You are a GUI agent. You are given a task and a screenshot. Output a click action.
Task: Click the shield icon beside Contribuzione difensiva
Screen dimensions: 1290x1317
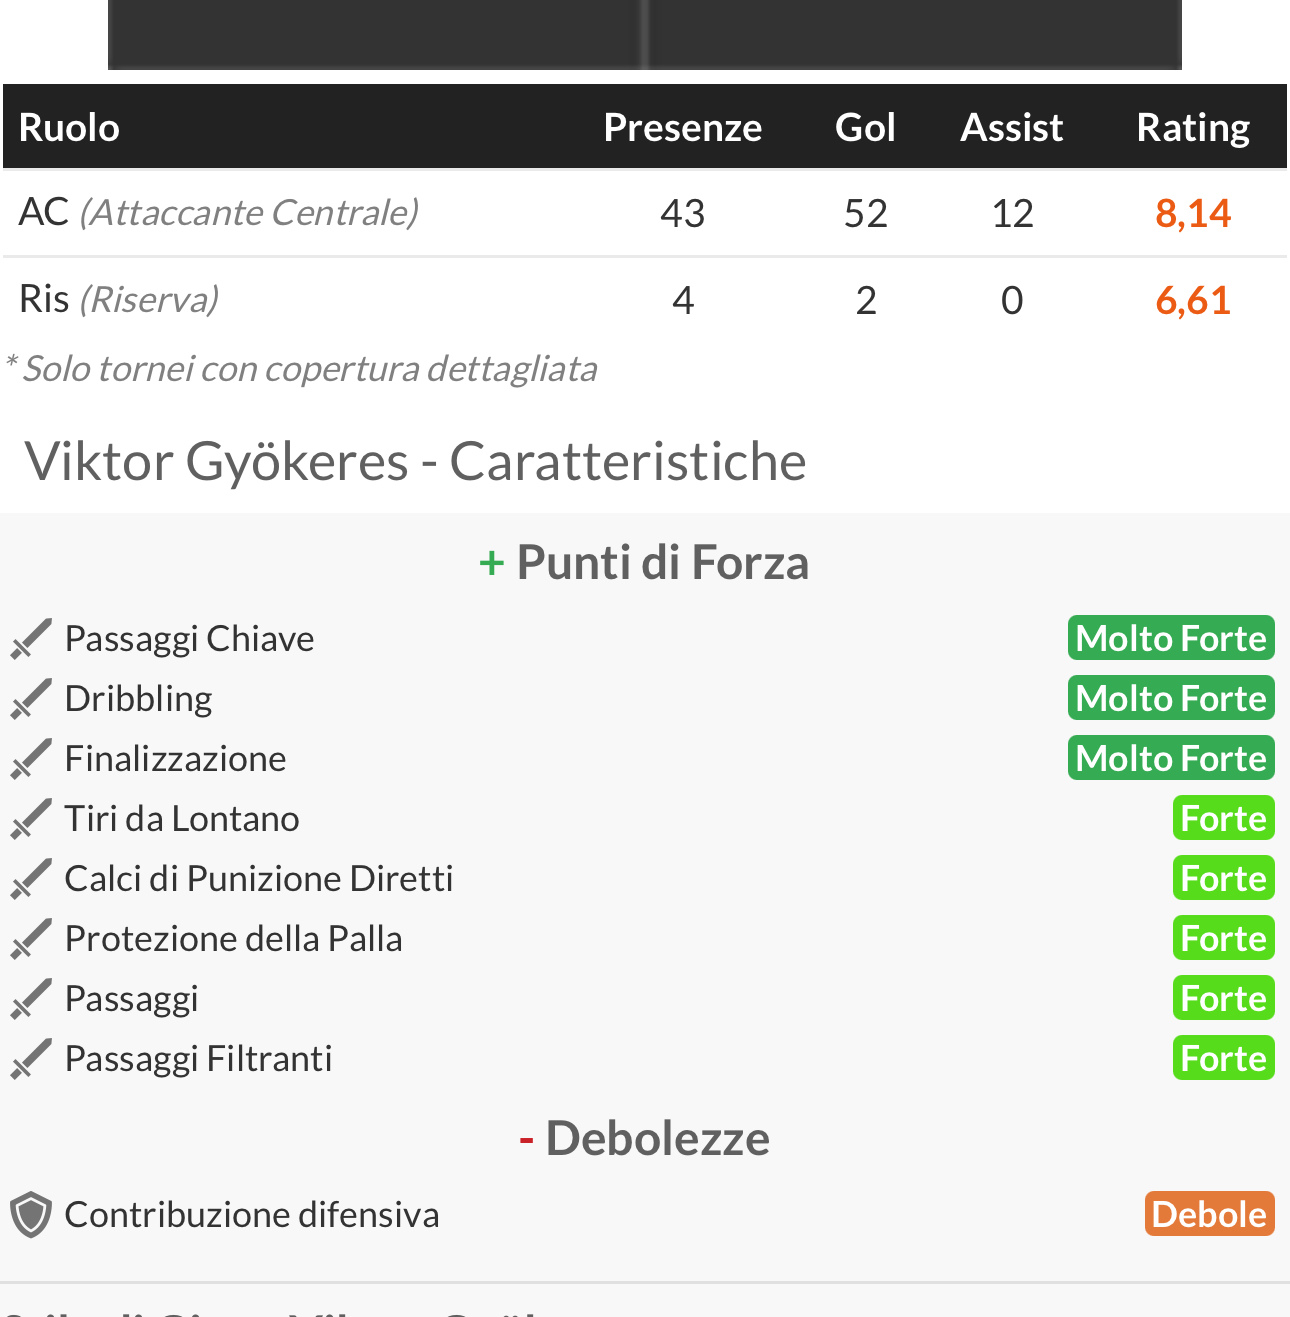[31, 1215]
